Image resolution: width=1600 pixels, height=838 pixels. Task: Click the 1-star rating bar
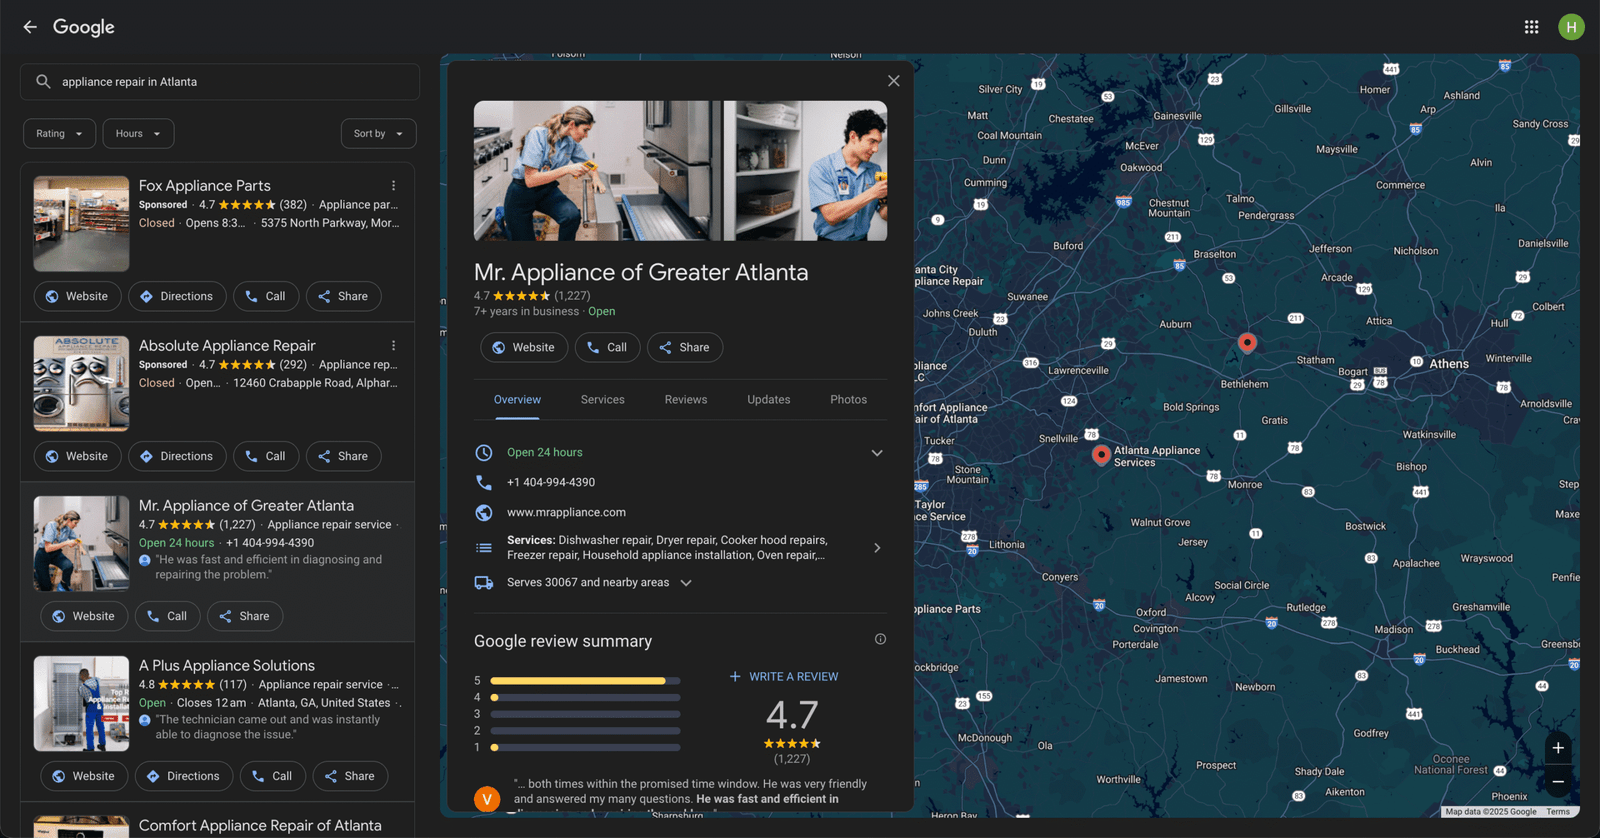pos(585,748)
